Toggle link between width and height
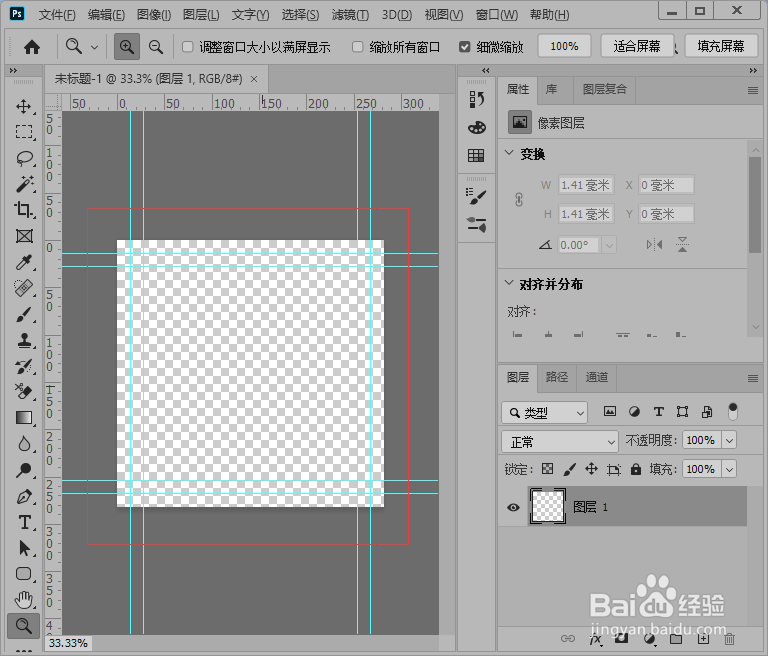 tap(519, 199)
